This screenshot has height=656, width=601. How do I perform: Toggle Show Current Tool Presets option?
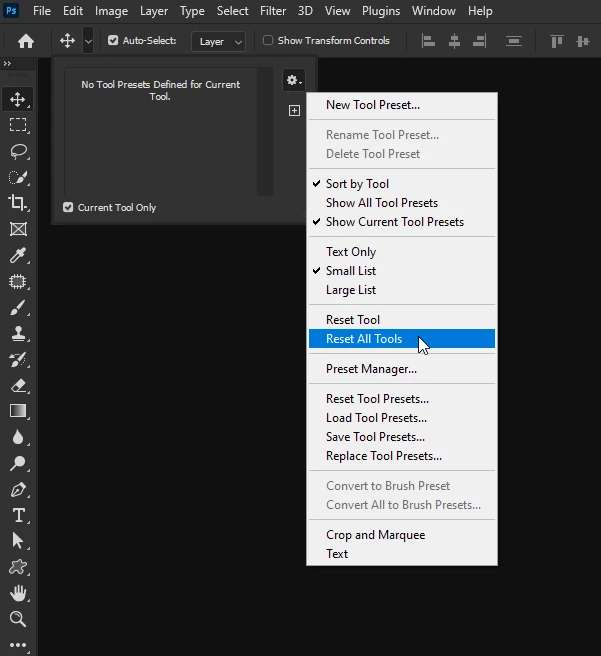395,222
